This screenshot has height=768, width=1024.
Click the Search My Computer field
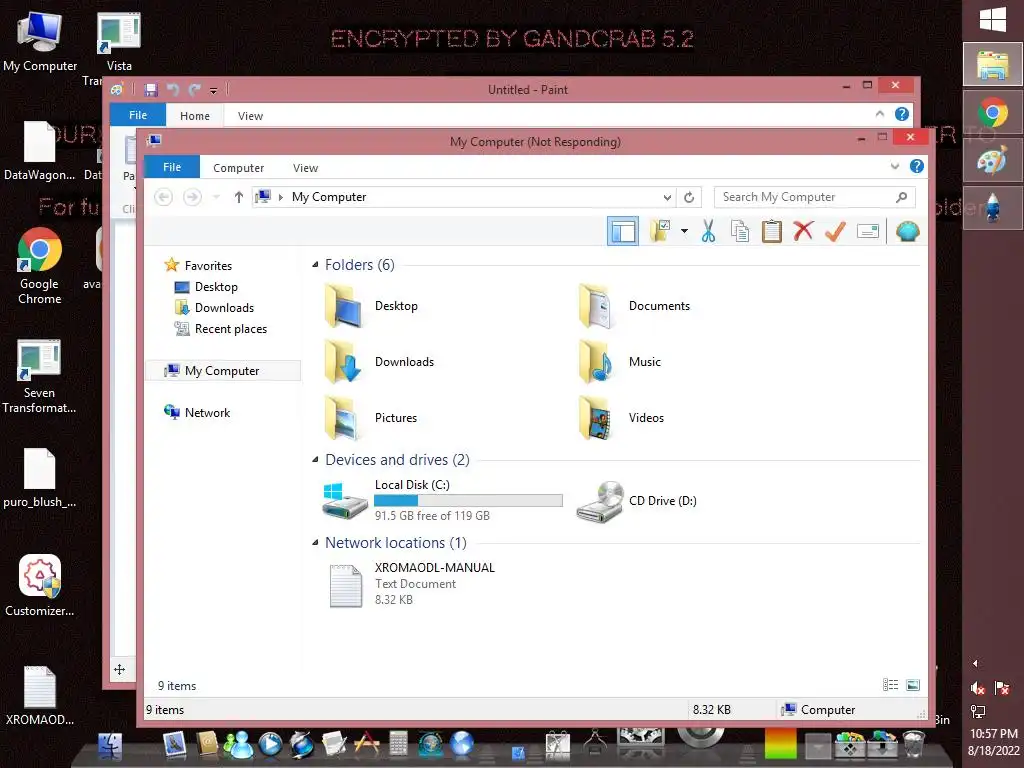coord(814,197)
